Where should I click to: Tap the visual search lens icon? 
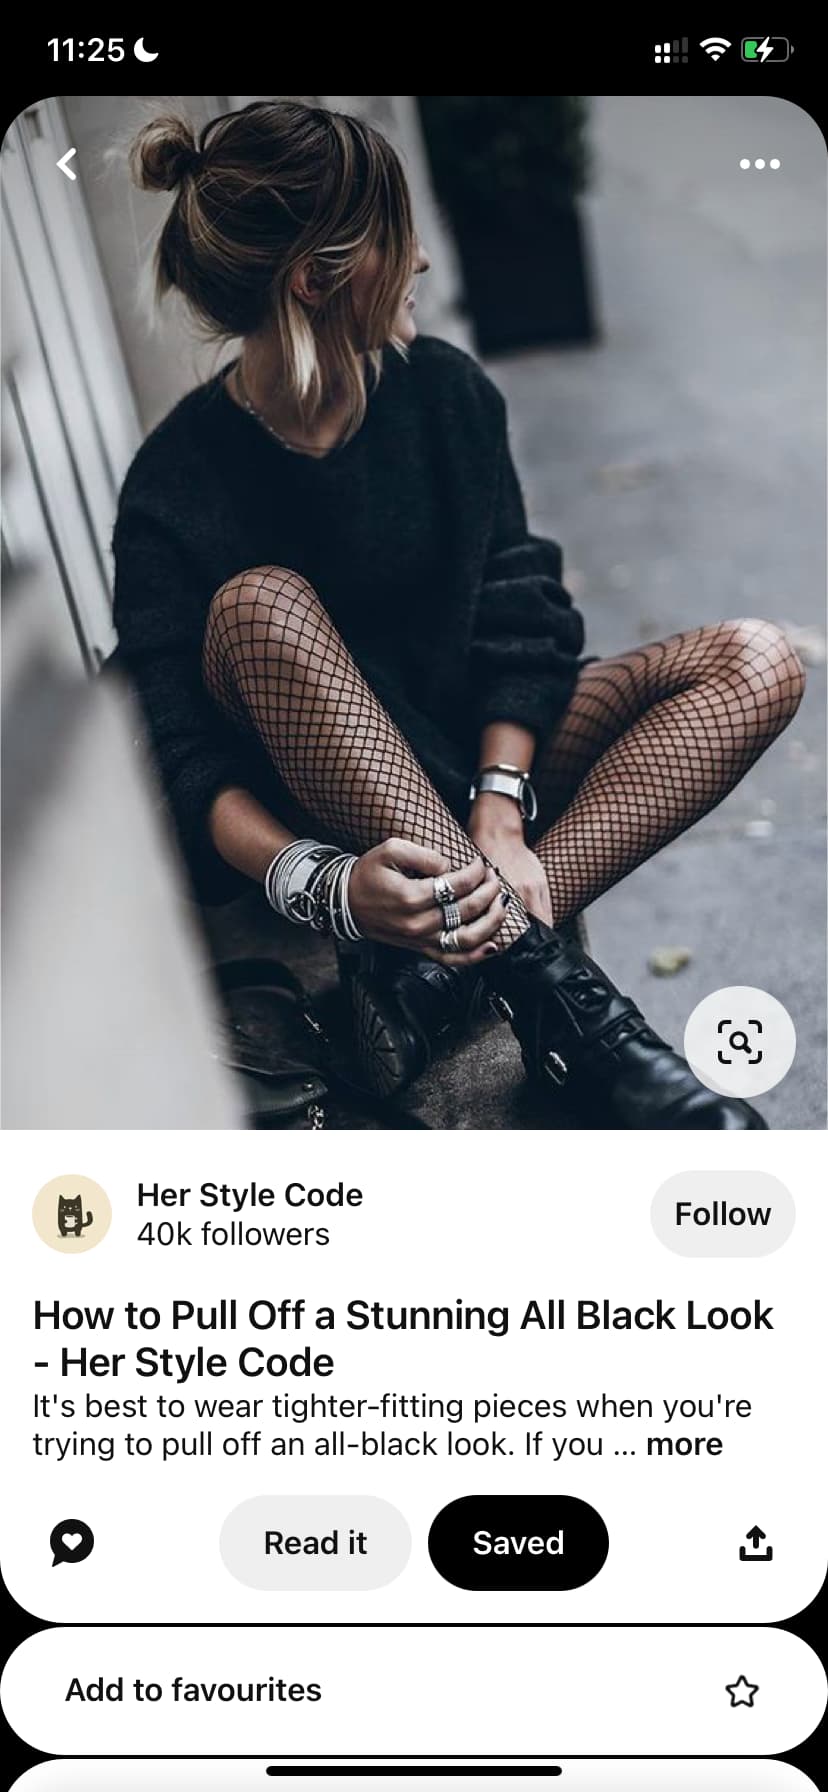tap(740, 1042)
